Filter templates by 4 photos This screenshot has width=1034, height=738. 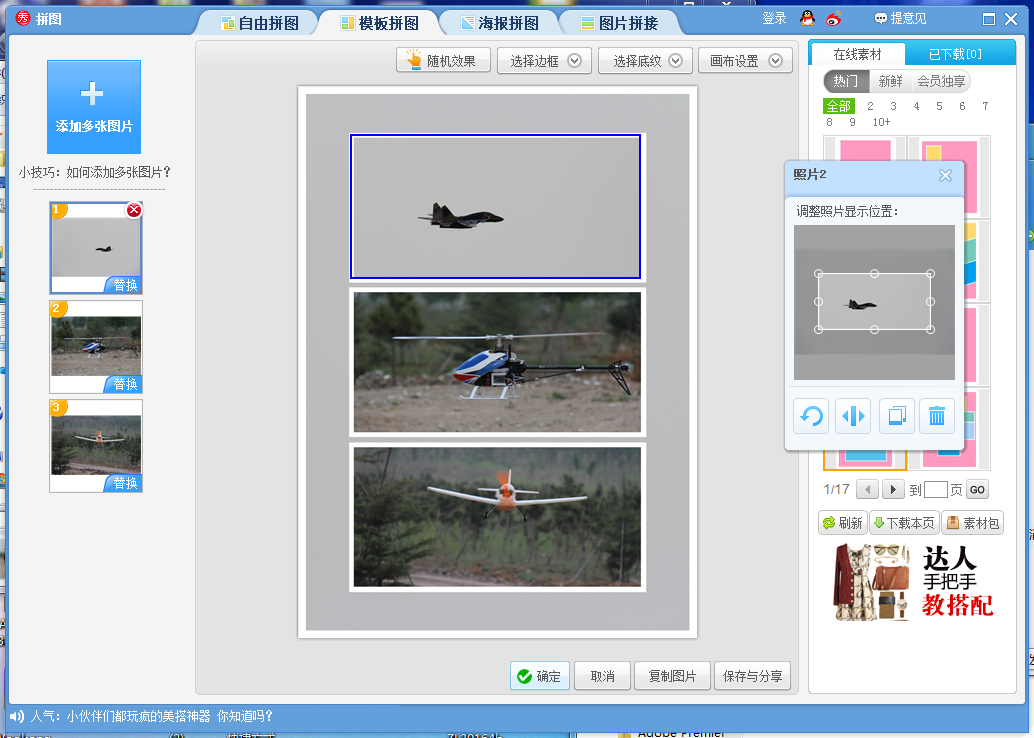pyautogui.click(x=917, y=106)
